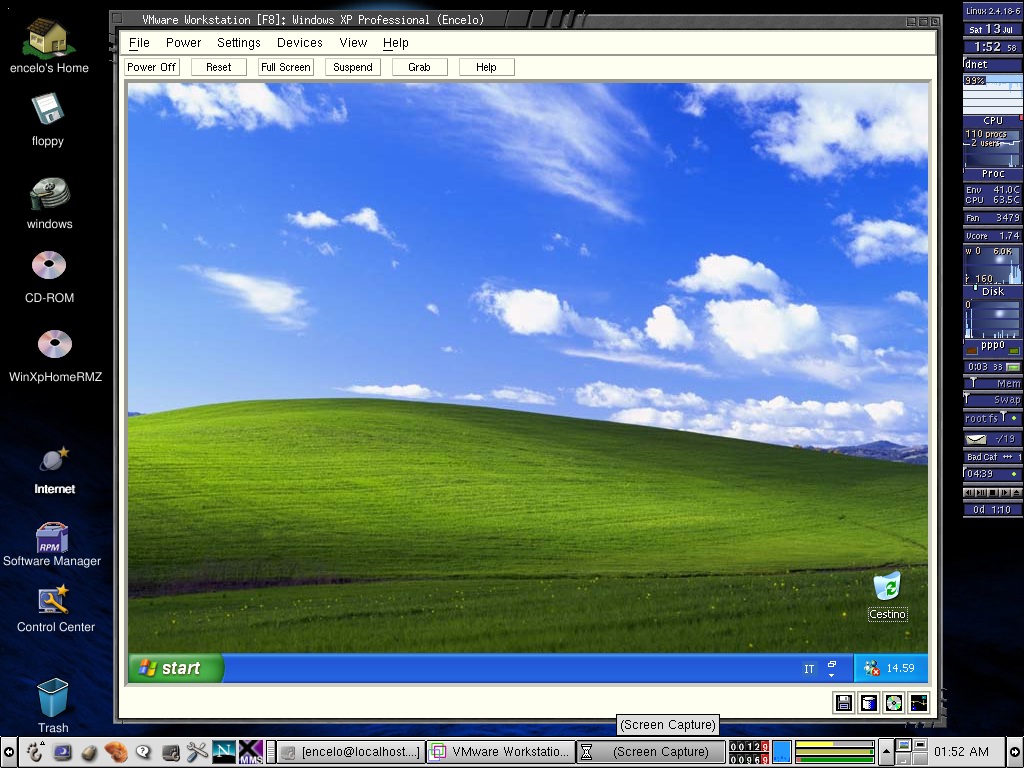1024x768 pixels.
Task: Click the CPU chart label in GKrellM
Action: coord(993,121)
